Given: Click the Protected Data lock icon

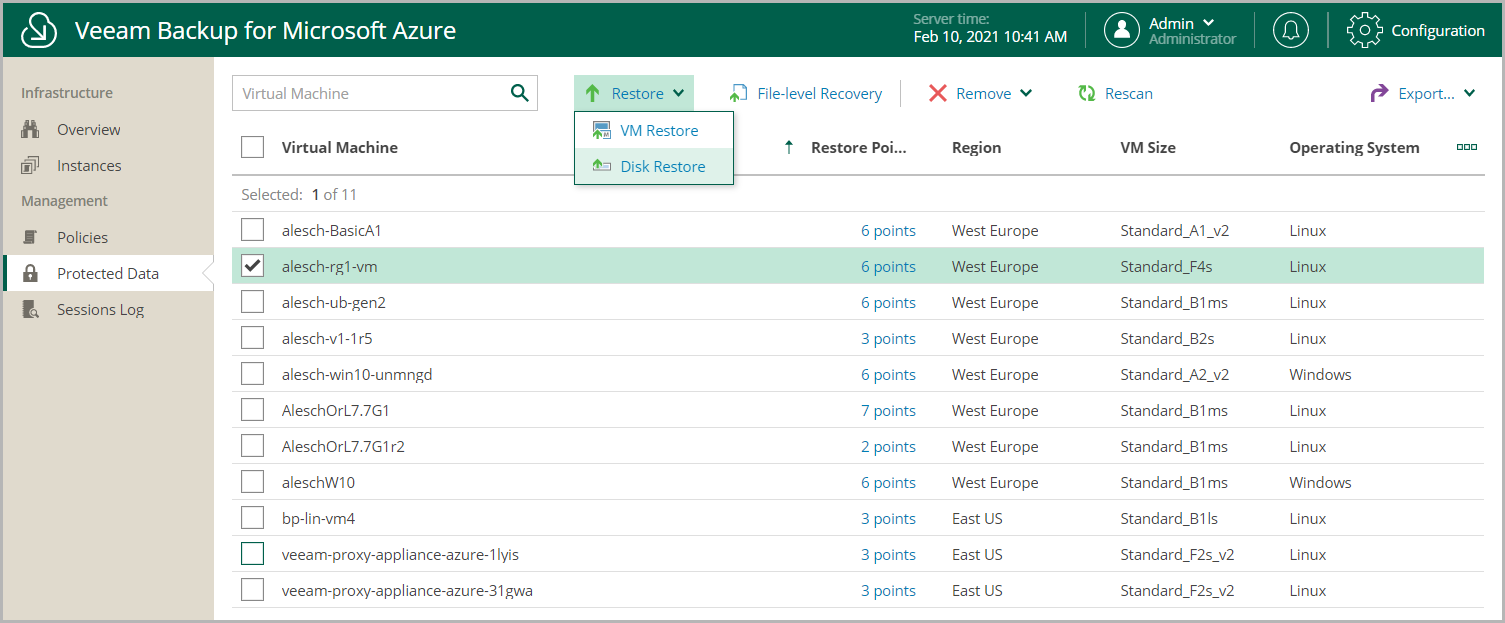Looking at the screenshot, I should pyautogui.click(x=30, y=273).
